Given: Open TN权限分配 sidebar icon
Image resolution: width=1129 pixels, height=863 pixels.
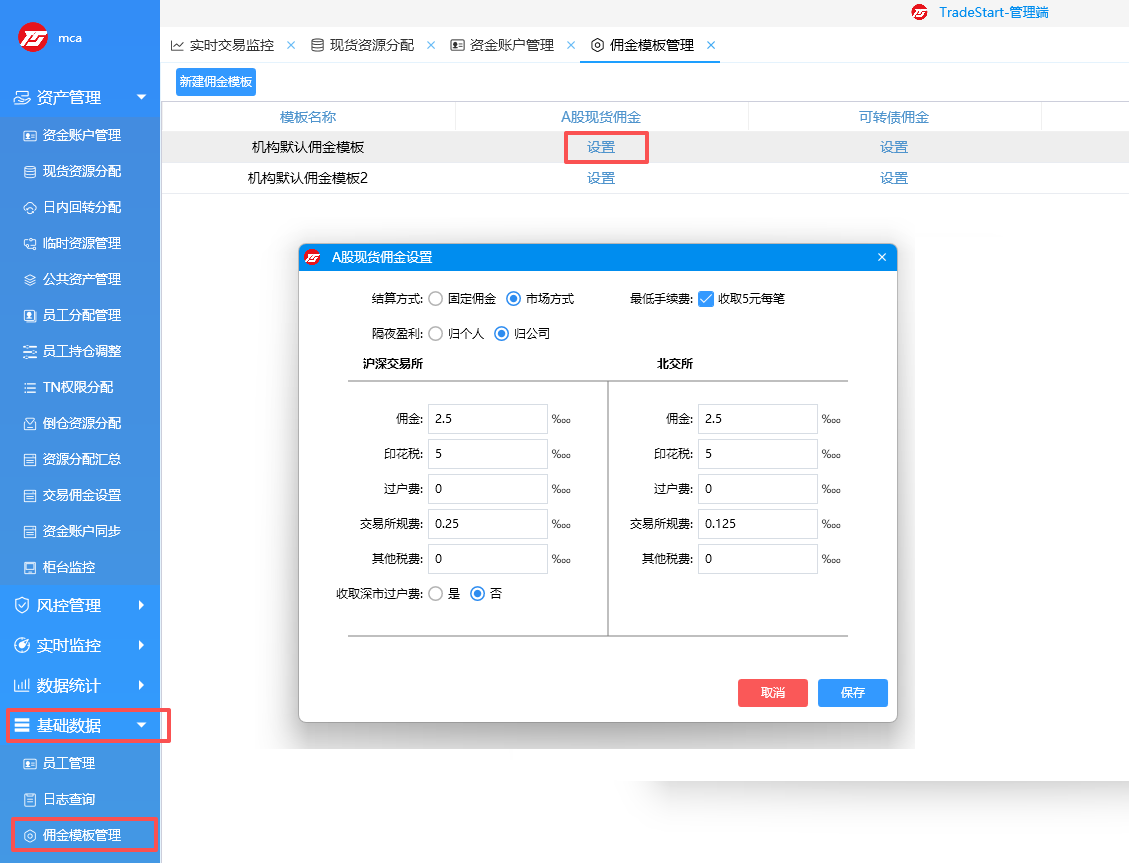Looking at the screenshot, I should coord(30,387).
